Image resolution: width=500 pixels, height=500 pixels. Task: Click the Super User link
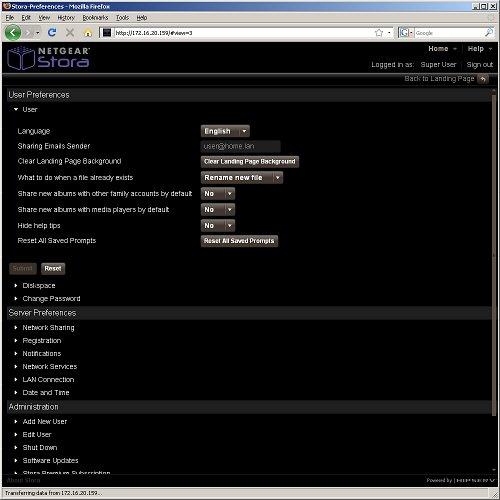[438, 65]
